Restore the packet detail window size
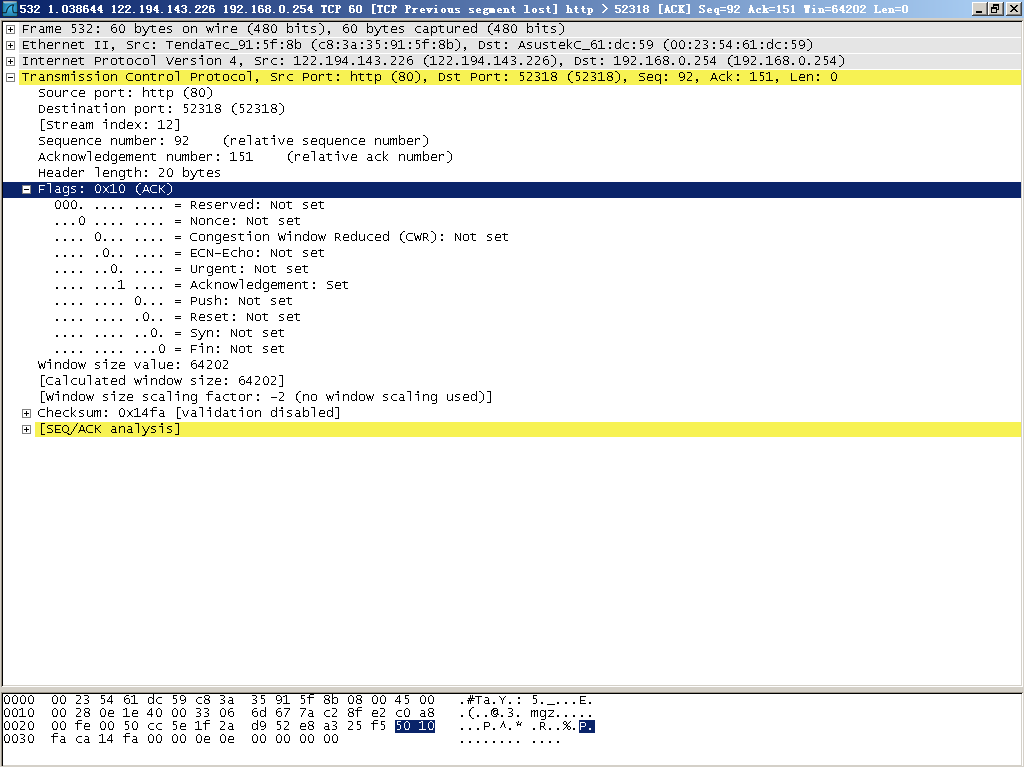Screen dimensions: 1024x768 pyautogui.click(x=995, y=9)
